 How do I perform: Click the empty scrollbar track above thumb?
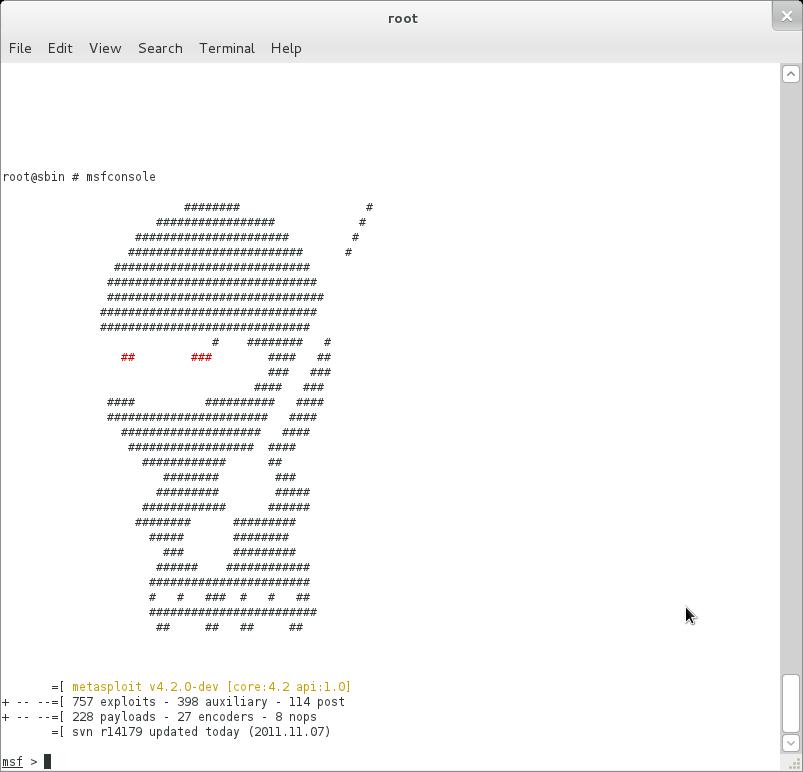click(790, 380)
